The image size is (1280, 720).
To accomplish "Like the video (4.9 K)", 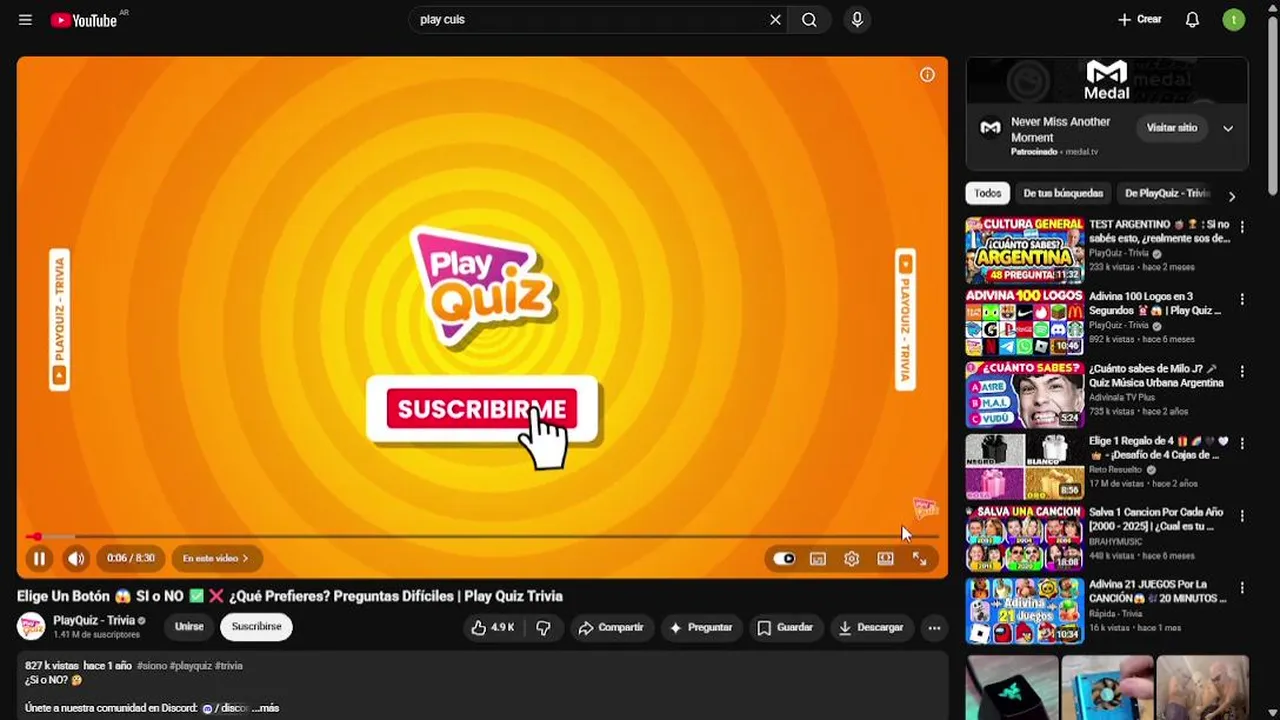I will (x=493, y=627).
